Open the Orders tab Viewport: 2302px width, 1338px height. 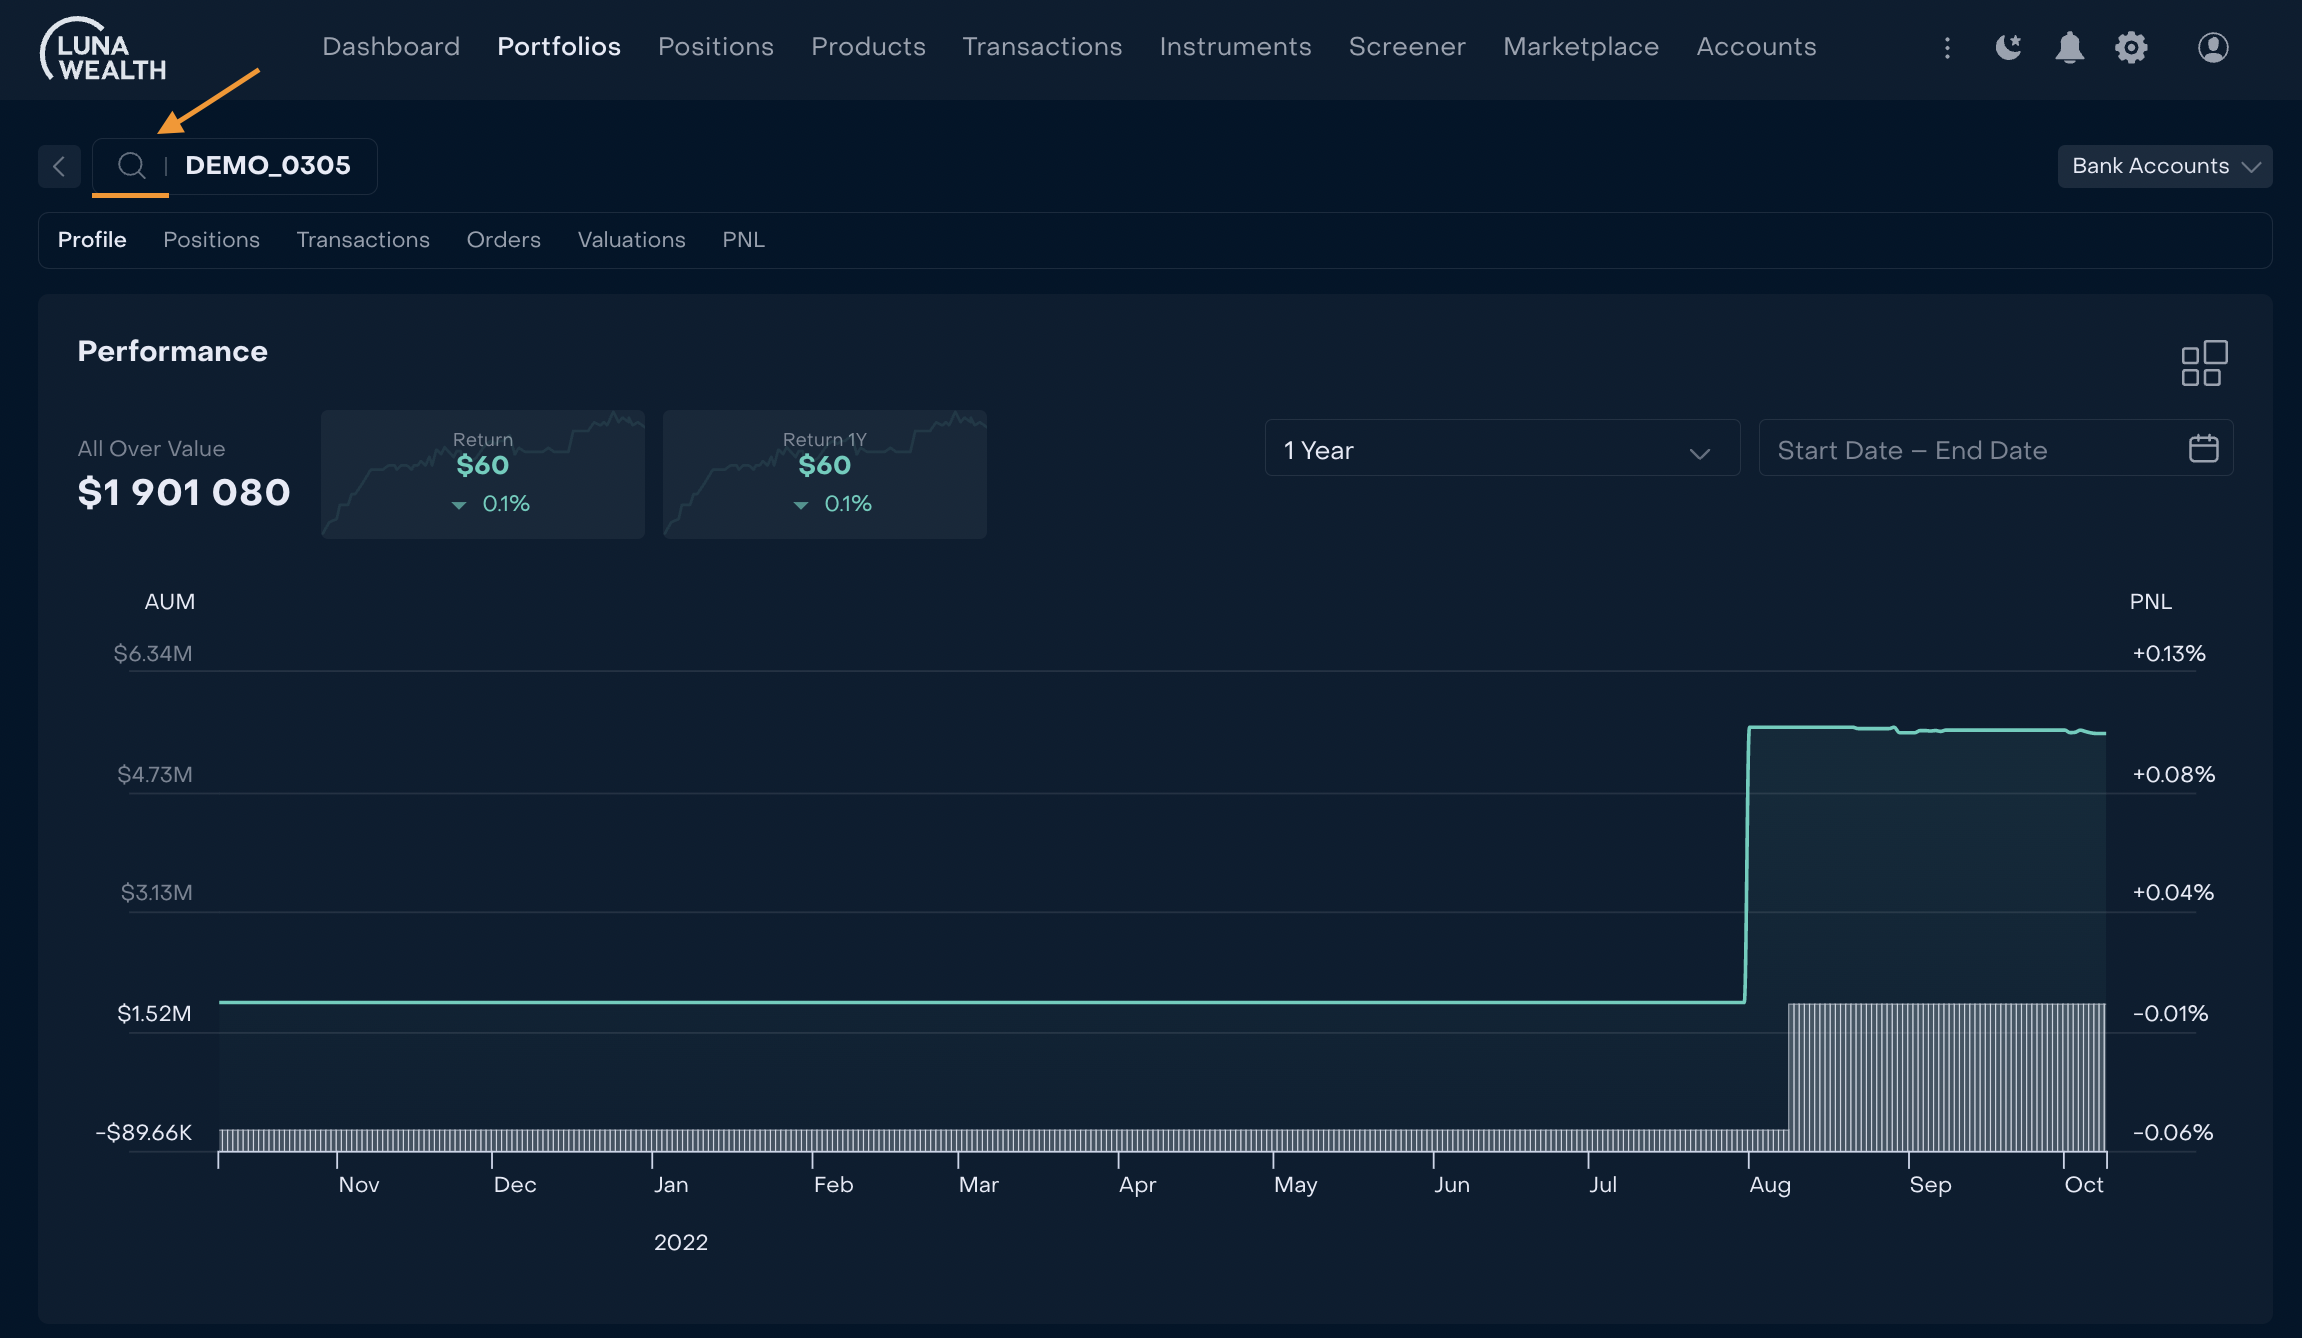(x=503, y=240)
